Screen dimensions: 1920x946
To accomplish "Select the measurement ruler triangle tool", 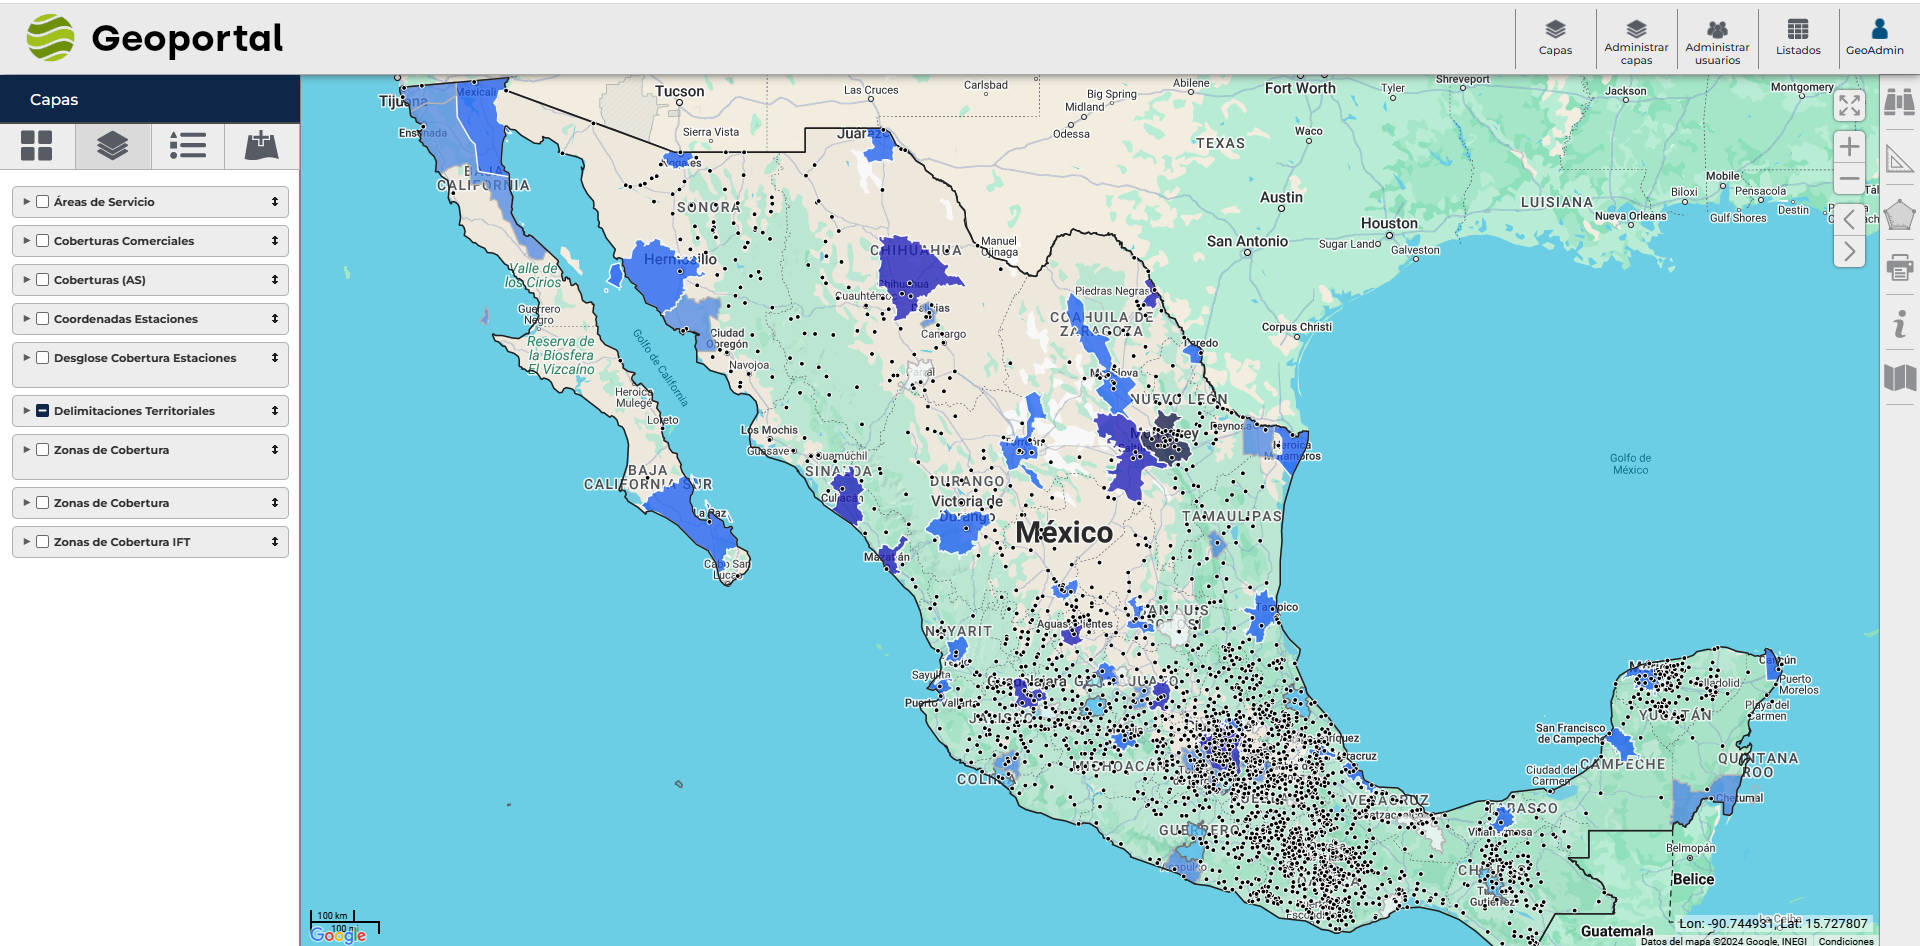I will (1899, 159).
